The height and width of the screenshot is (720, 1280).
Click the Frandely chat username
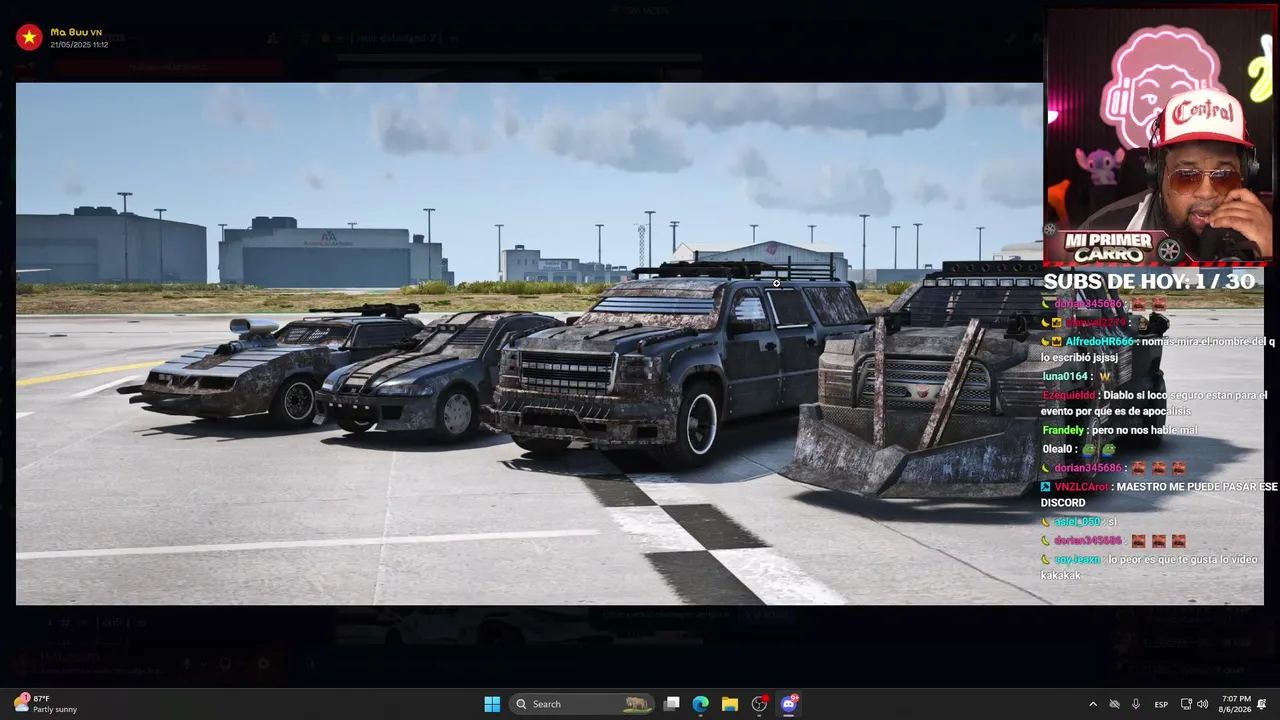[1063, 430]
